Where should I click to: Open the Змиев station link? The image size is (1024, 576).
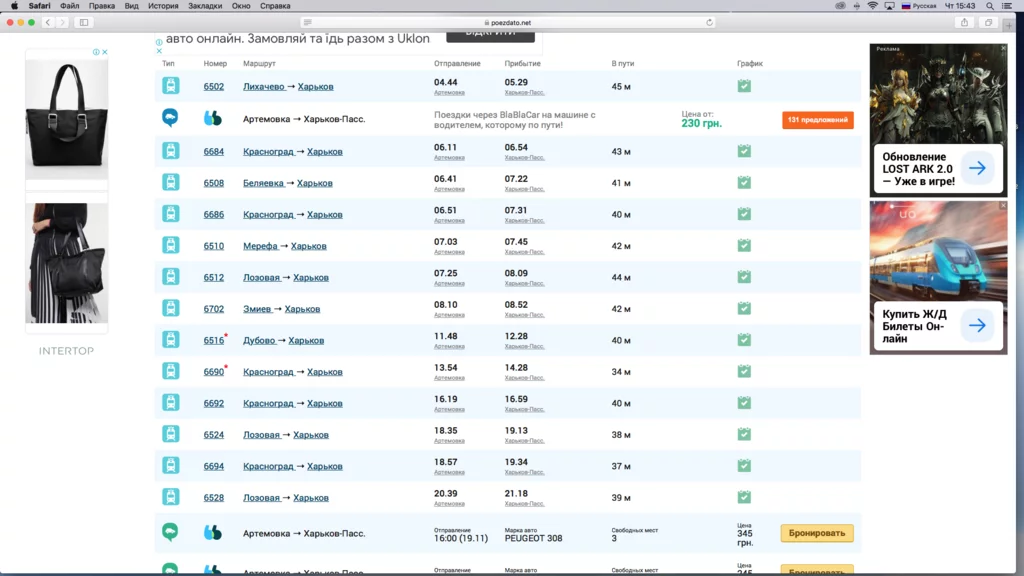tap(257, 309)
